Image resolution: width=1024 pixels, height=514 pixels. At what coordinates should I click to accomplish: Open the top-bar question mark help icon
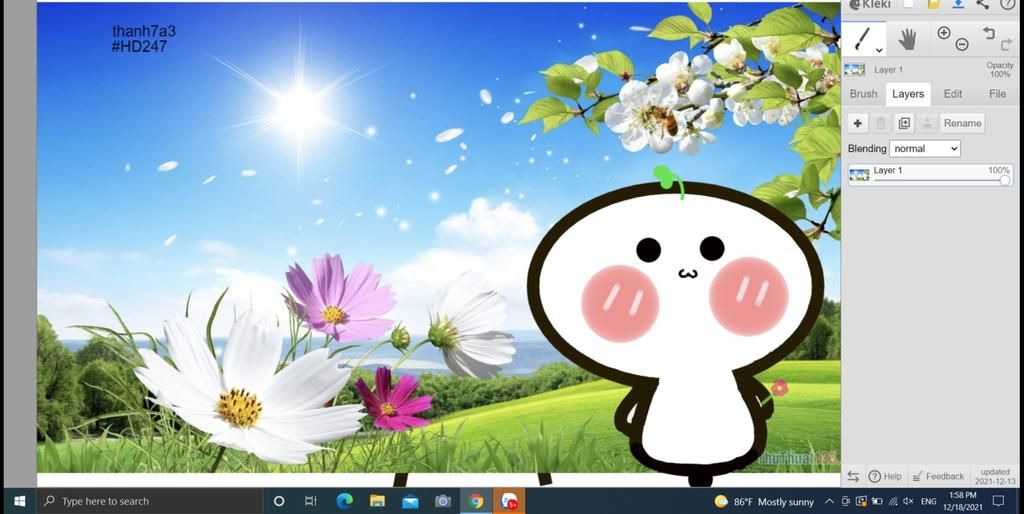point(1008,4)
